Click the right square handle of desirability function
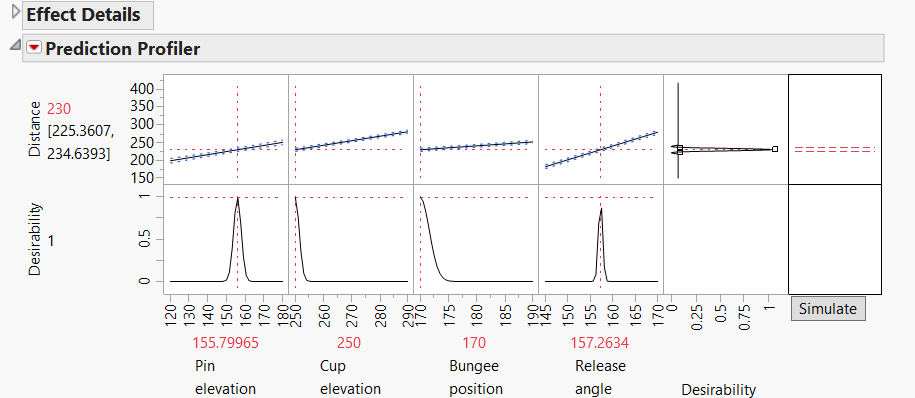The height and width of the screenshot is (398, 915). [775, 149]
